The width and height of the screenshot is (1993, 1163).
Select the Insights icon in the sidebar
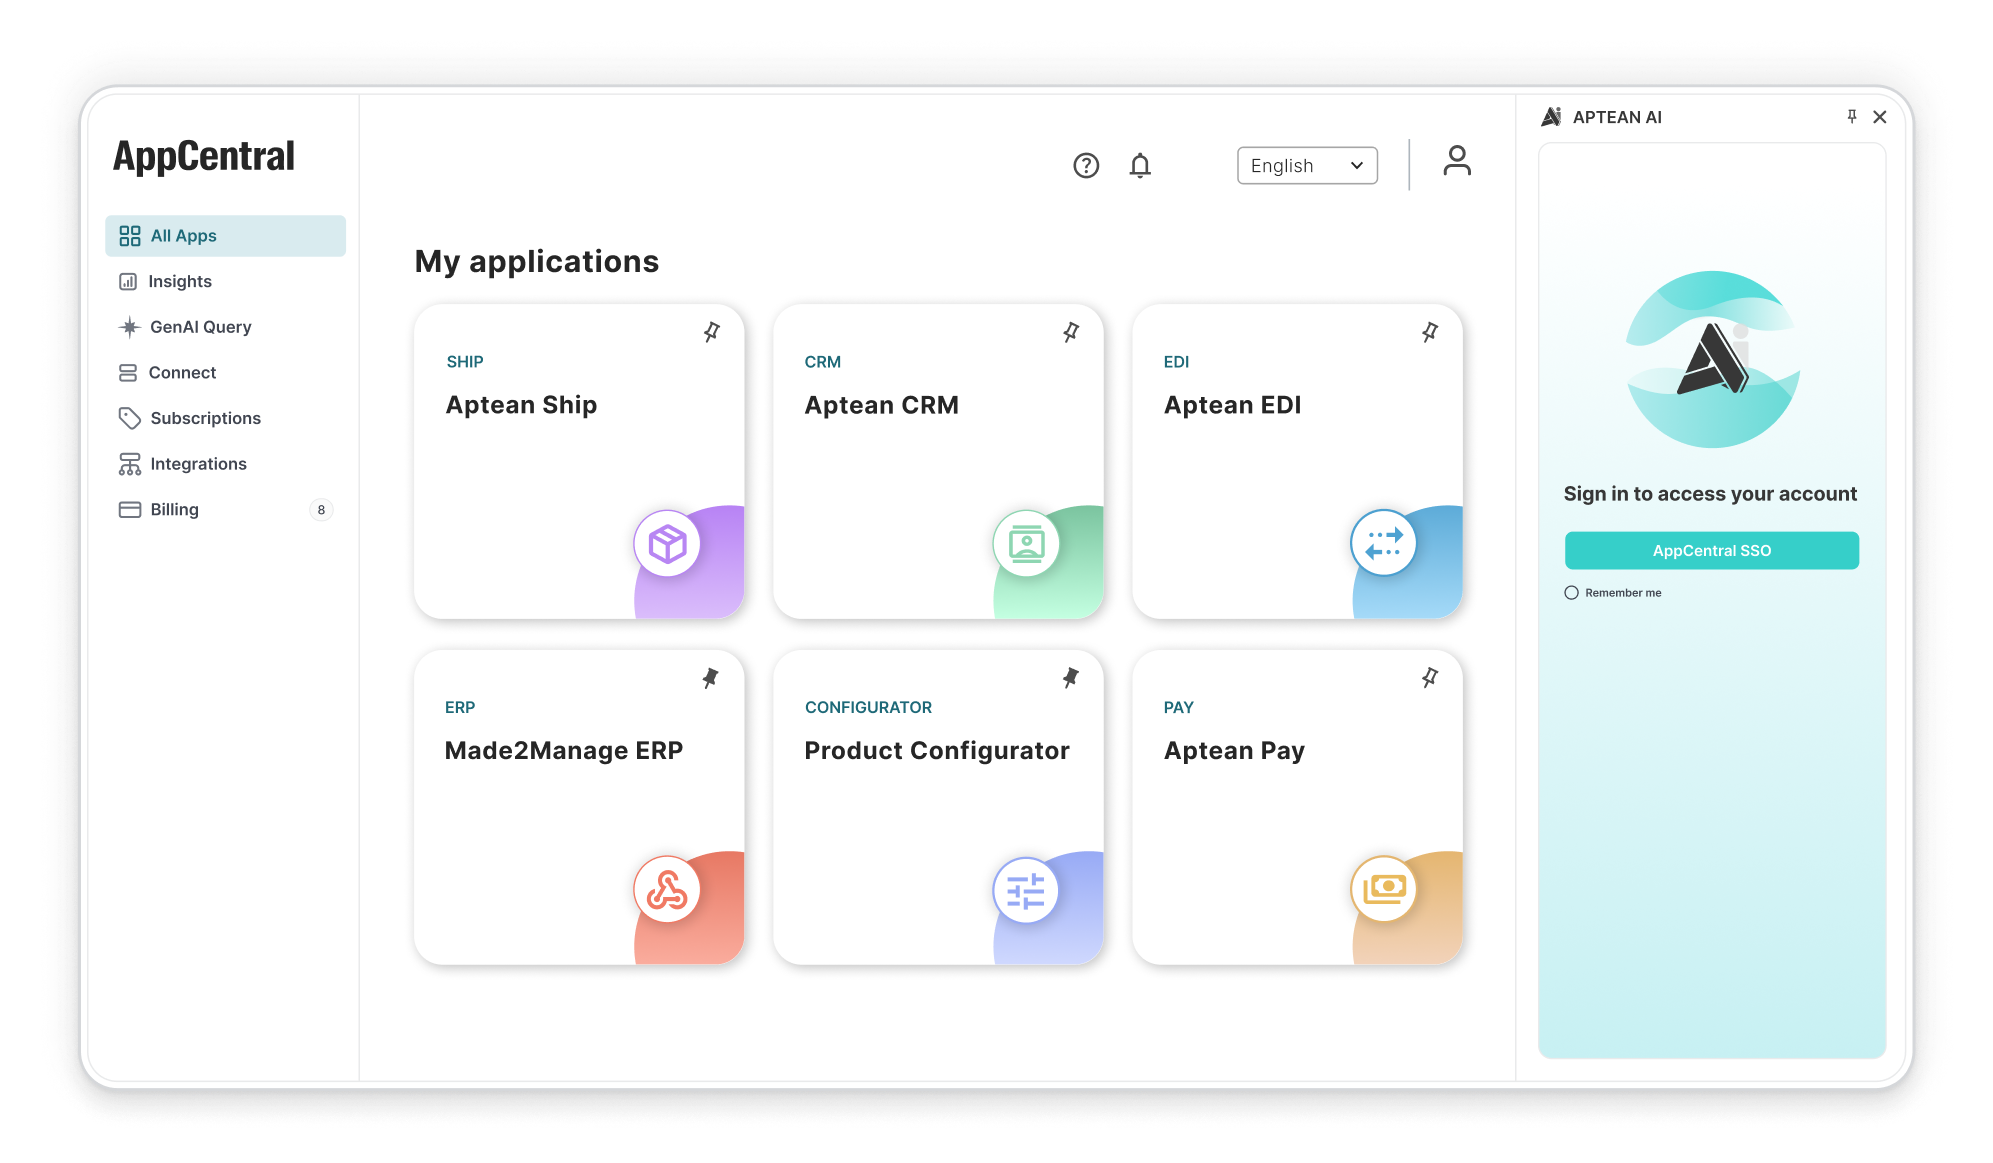tap(129, 281)
